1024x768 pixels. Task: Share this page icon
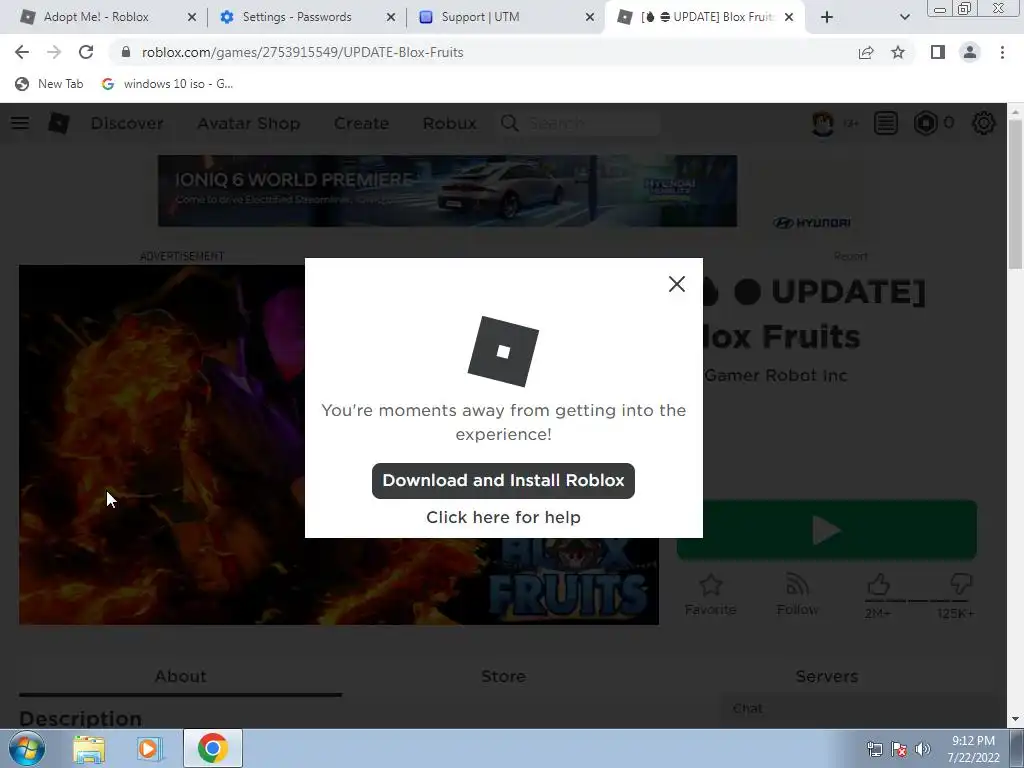pyautogui.click(x=866, y=52)
